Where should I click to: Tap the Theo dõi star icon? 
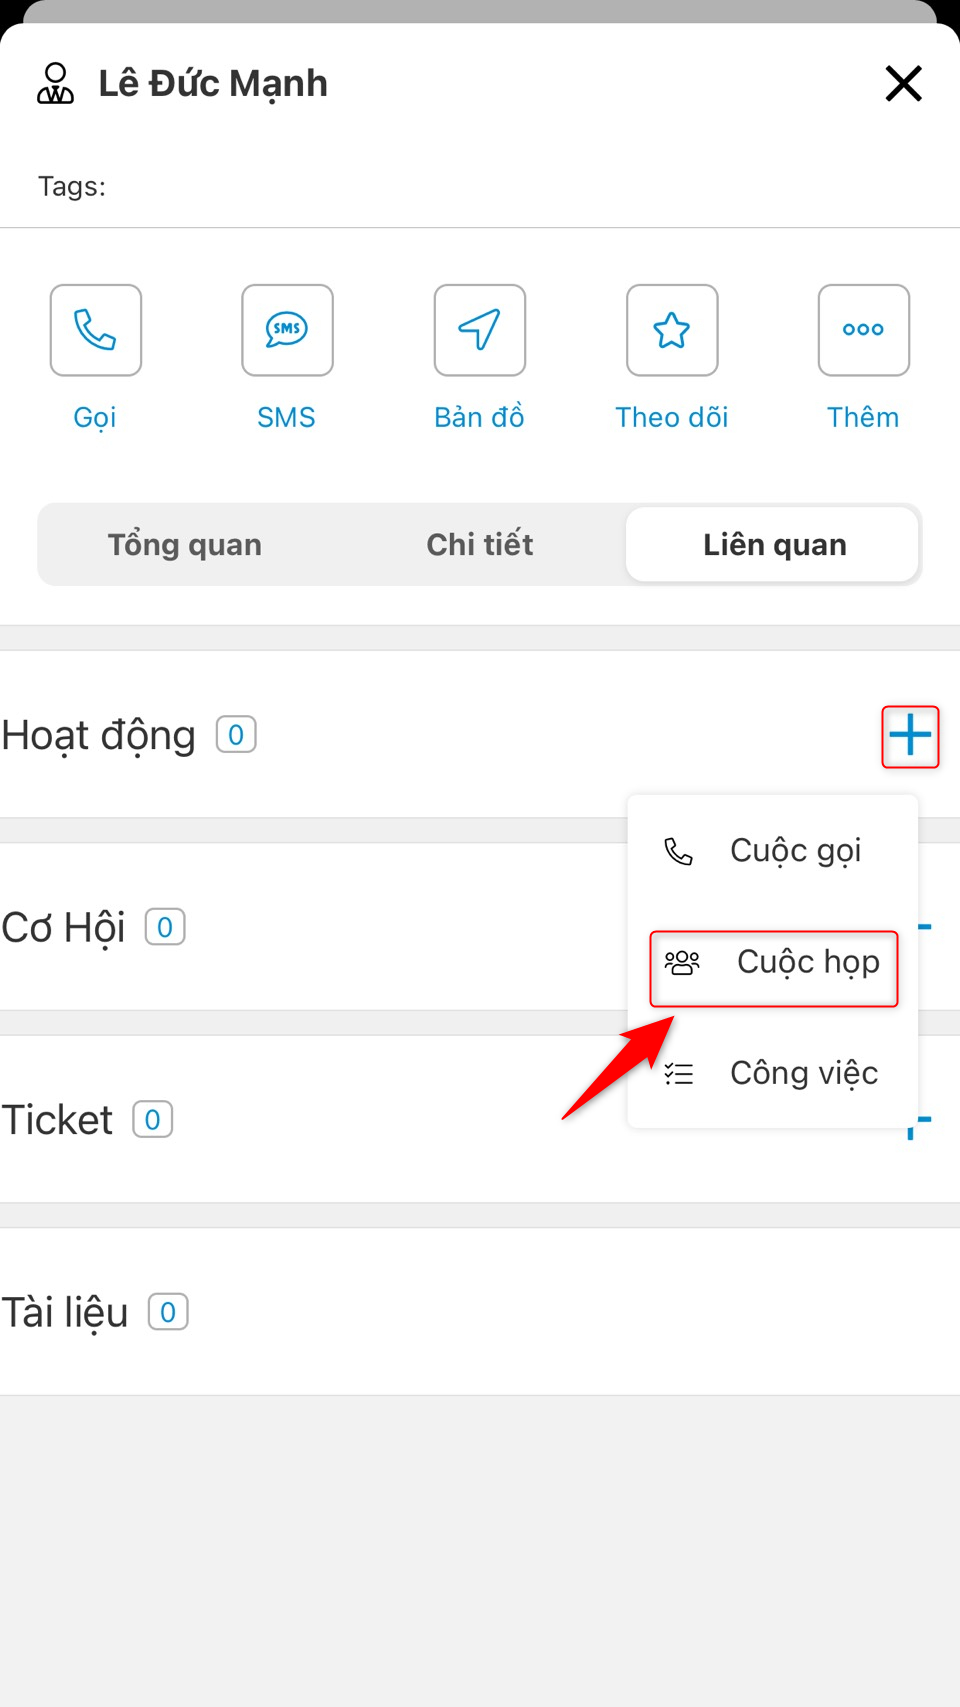tap(672, 330)
